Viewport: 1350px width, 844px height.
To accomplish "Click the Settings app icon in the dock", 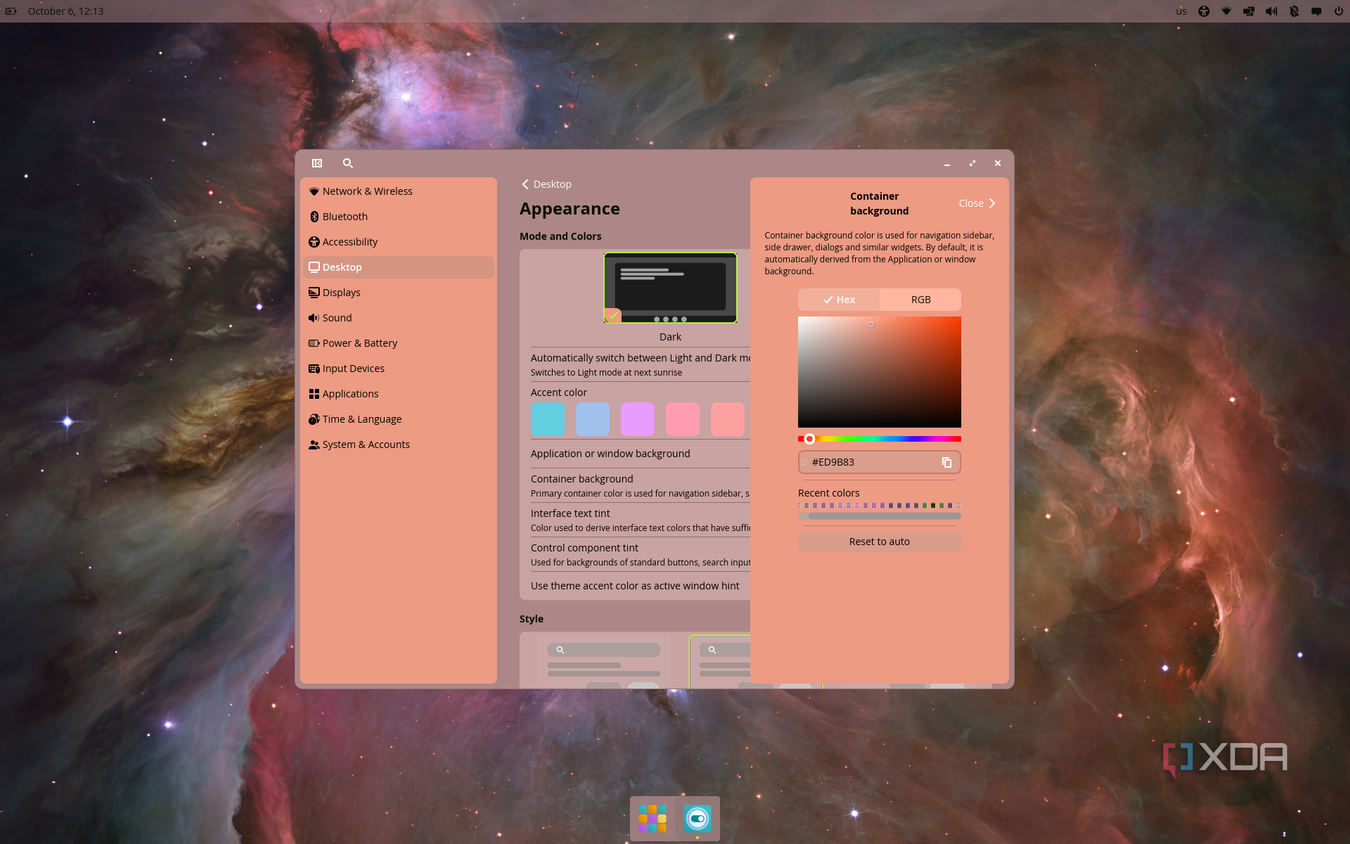I will tap(698, 818).
